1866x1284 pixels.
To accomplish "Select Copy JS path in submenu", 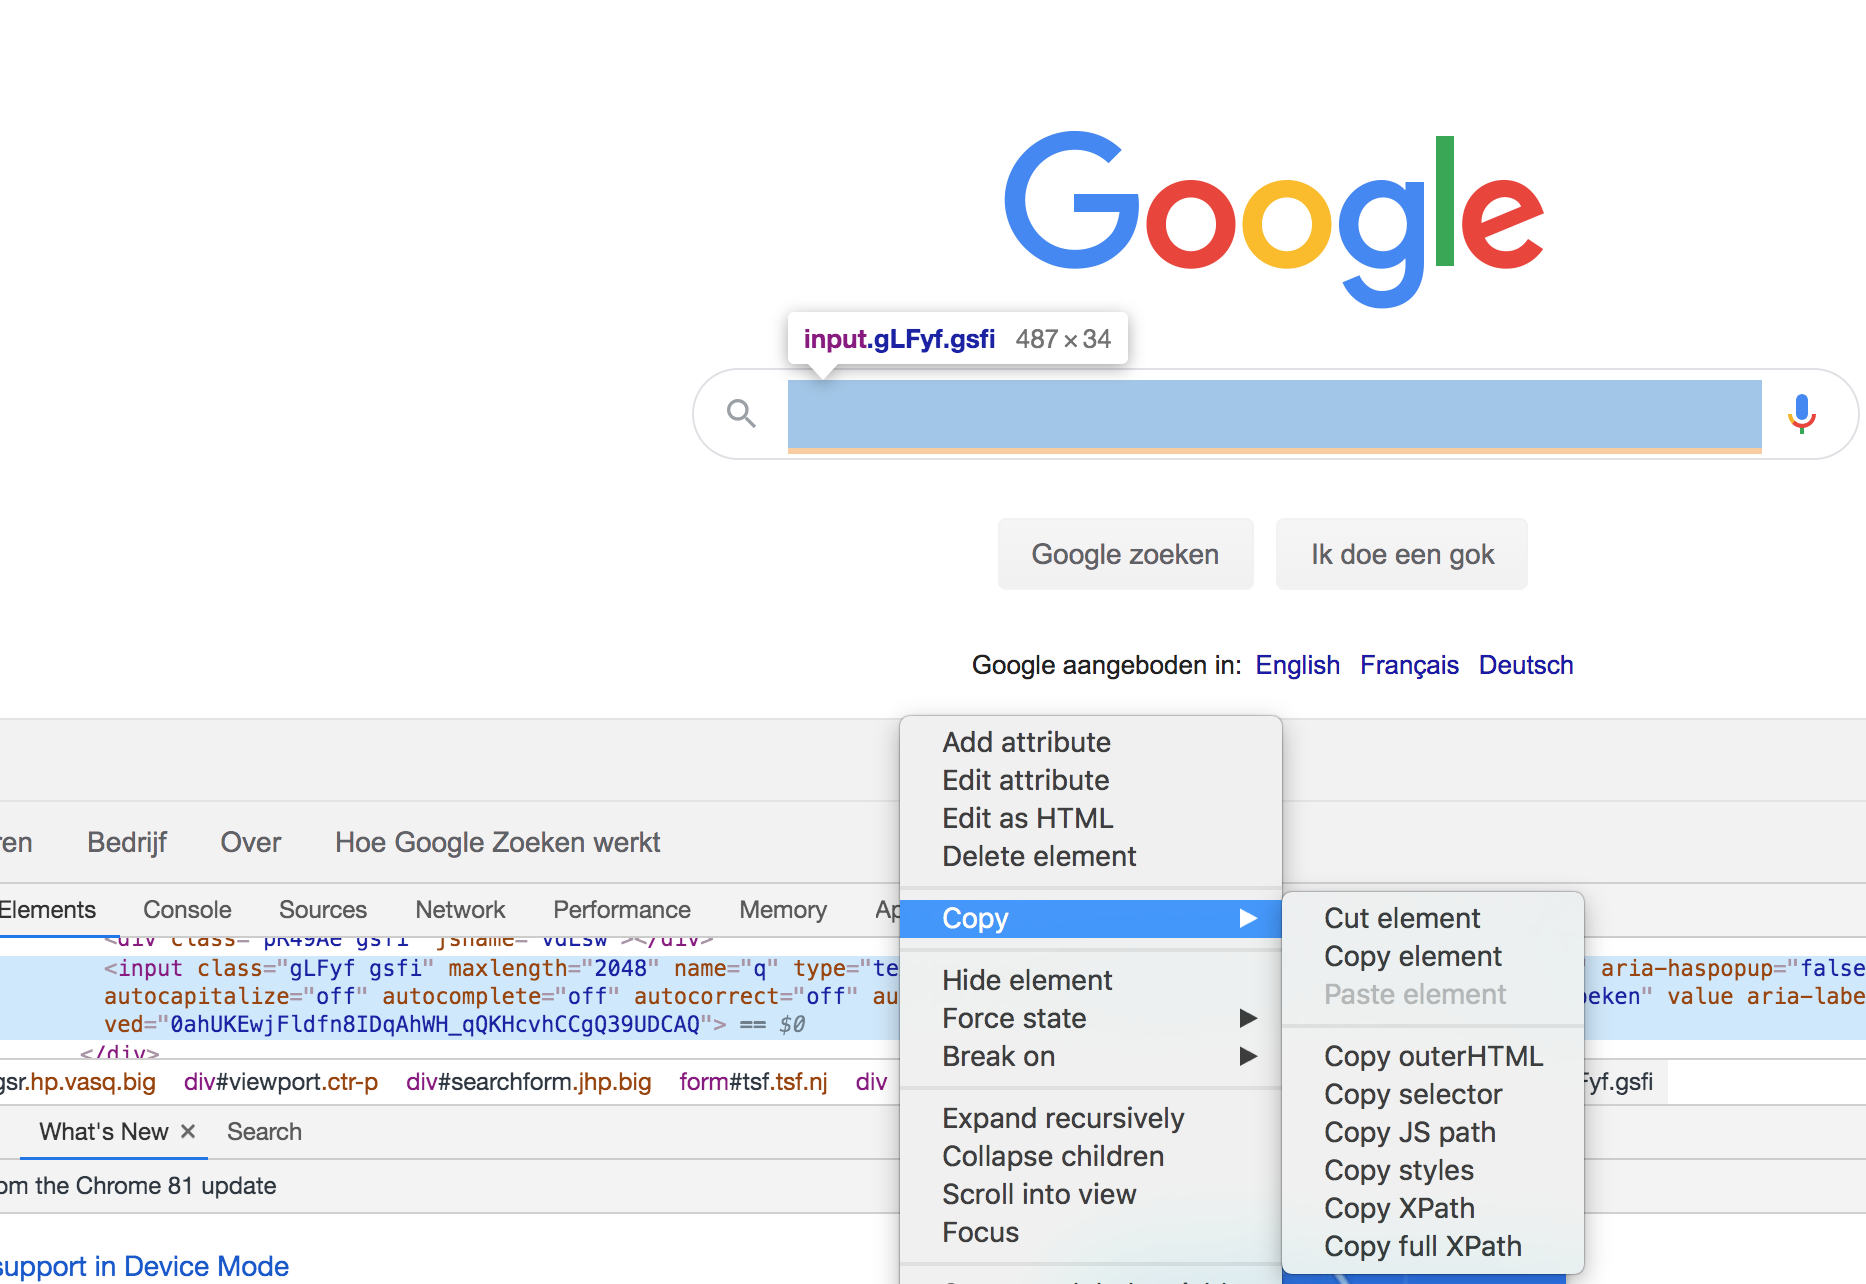I will coord(1433,1132).
